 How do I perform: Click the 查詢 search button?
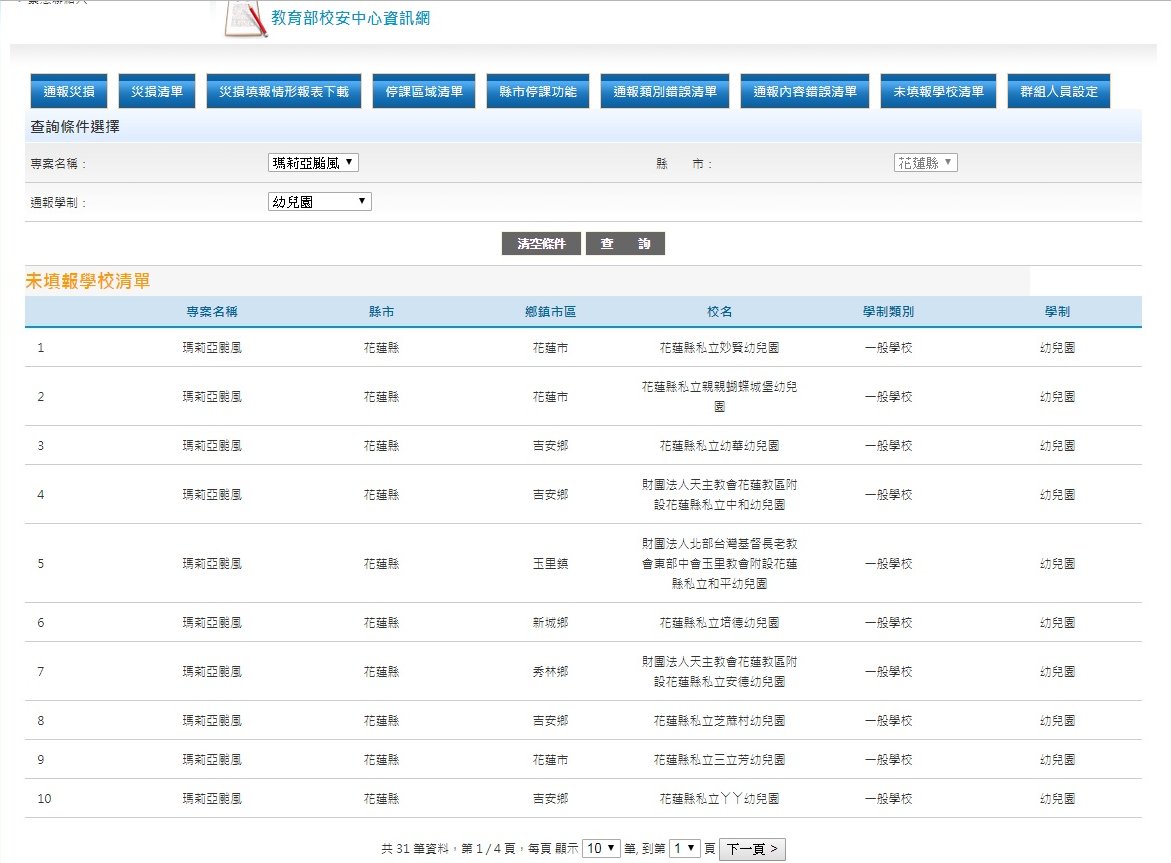point(625,244)
